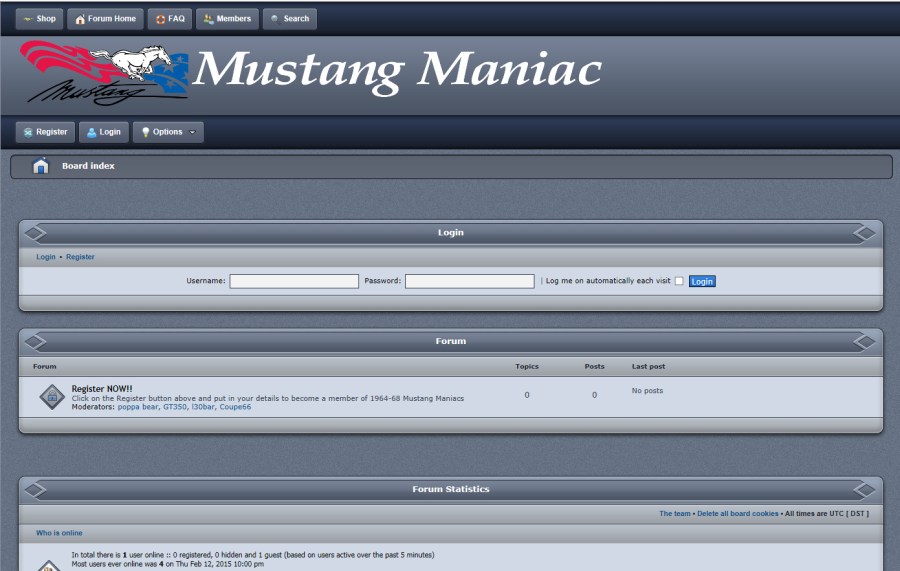Enable log me on automatically checkbox

click(x=679, y=281)
